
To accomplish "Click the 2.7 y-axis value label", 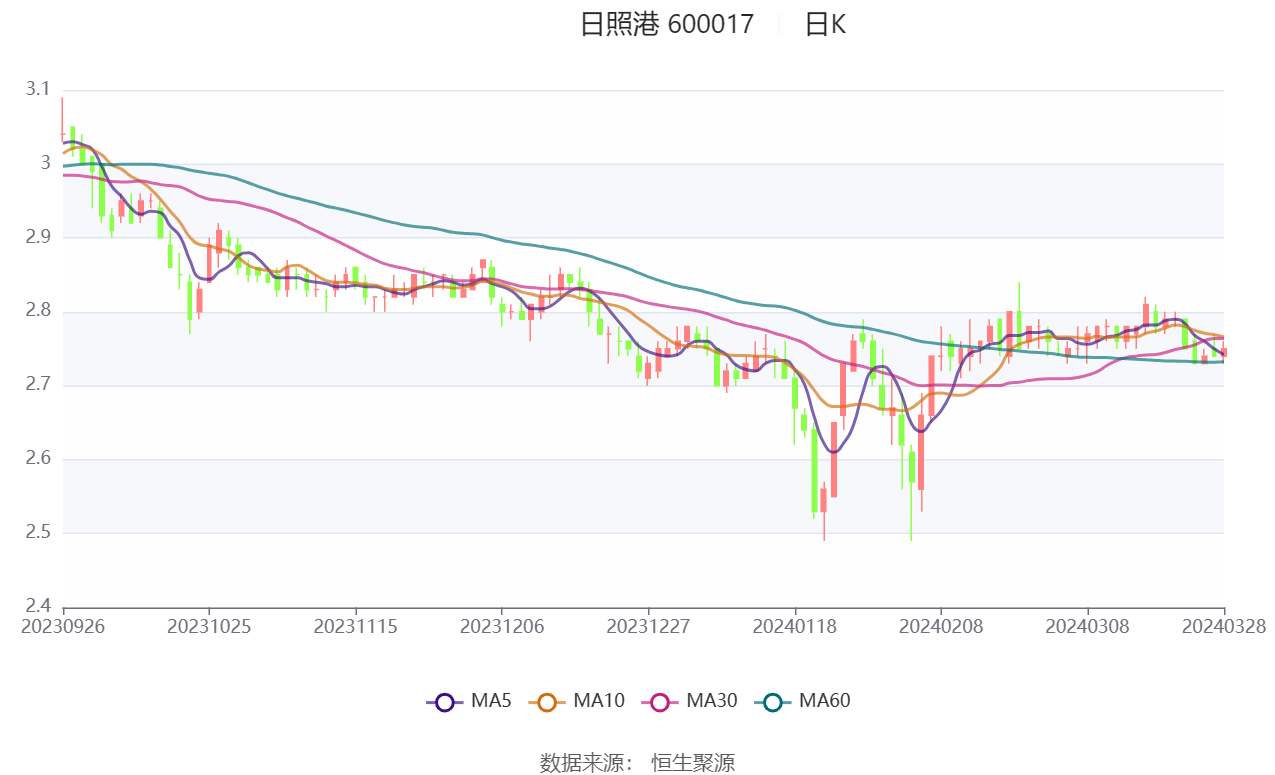I will 37,385.
